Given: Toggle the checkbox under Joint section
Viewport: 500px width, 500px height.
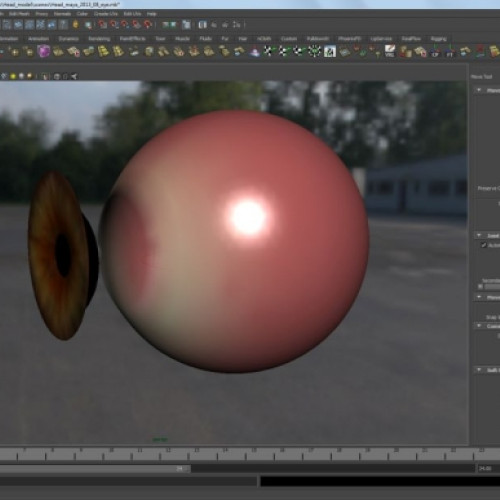Looking at the screenshot, I should tap(484, 245).
